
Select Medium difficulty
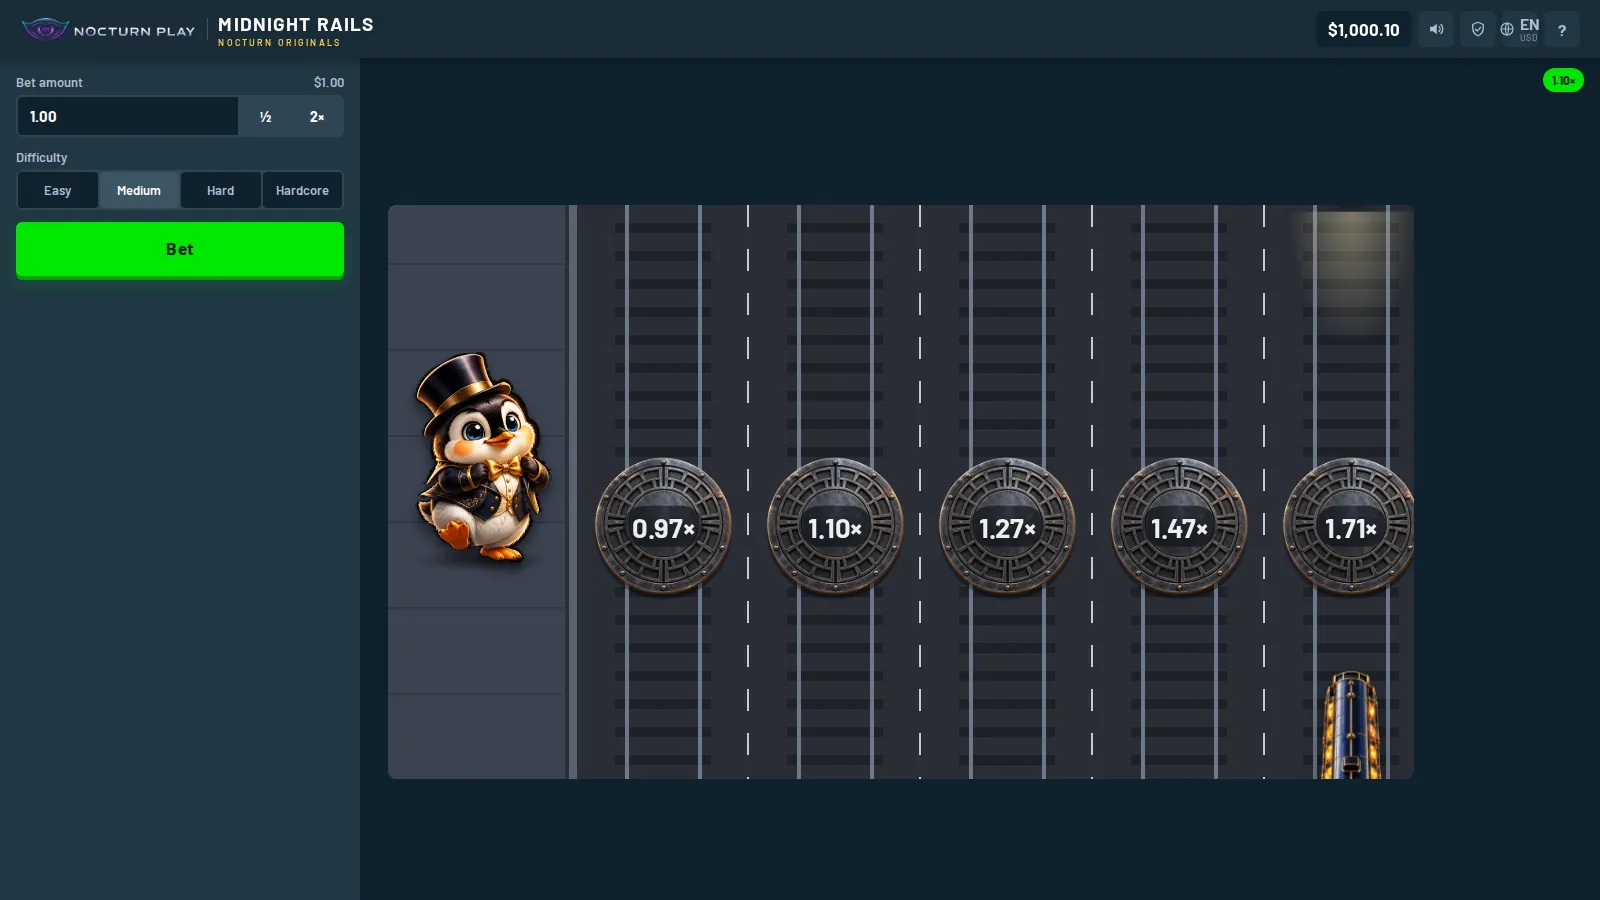pos(139,190)
